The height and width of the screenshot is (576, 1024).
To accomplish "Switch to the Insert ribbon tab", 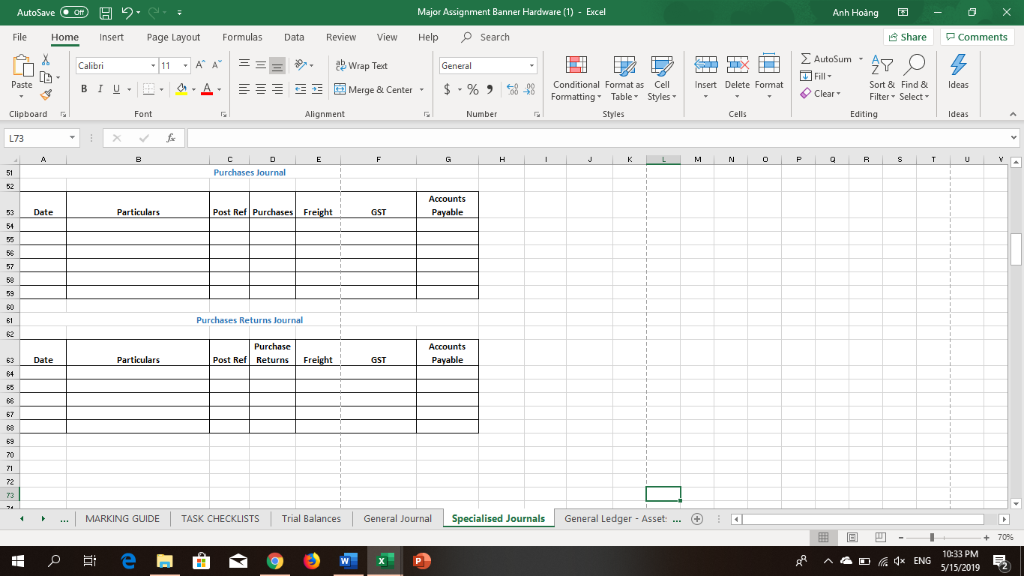I will pos(111,37).
